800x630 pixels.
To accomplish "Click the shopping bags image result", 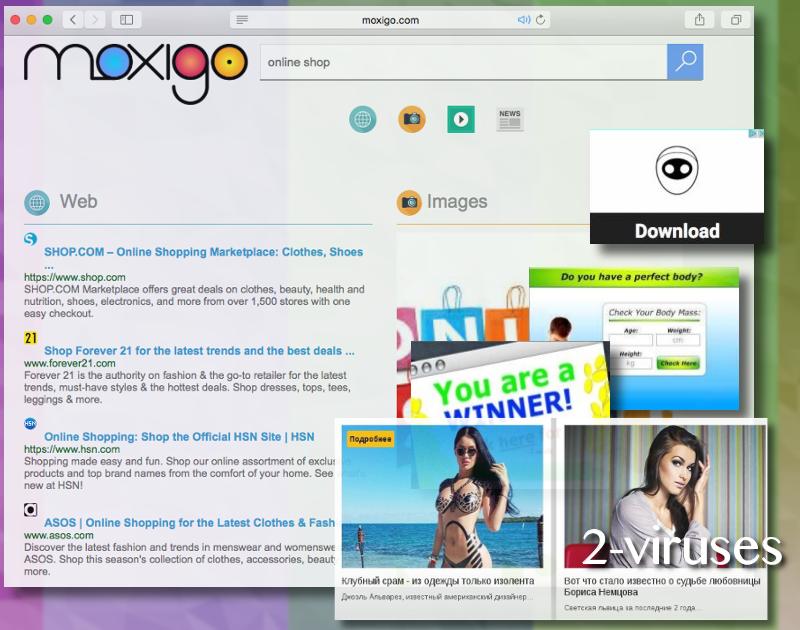I will pos(462,312).
